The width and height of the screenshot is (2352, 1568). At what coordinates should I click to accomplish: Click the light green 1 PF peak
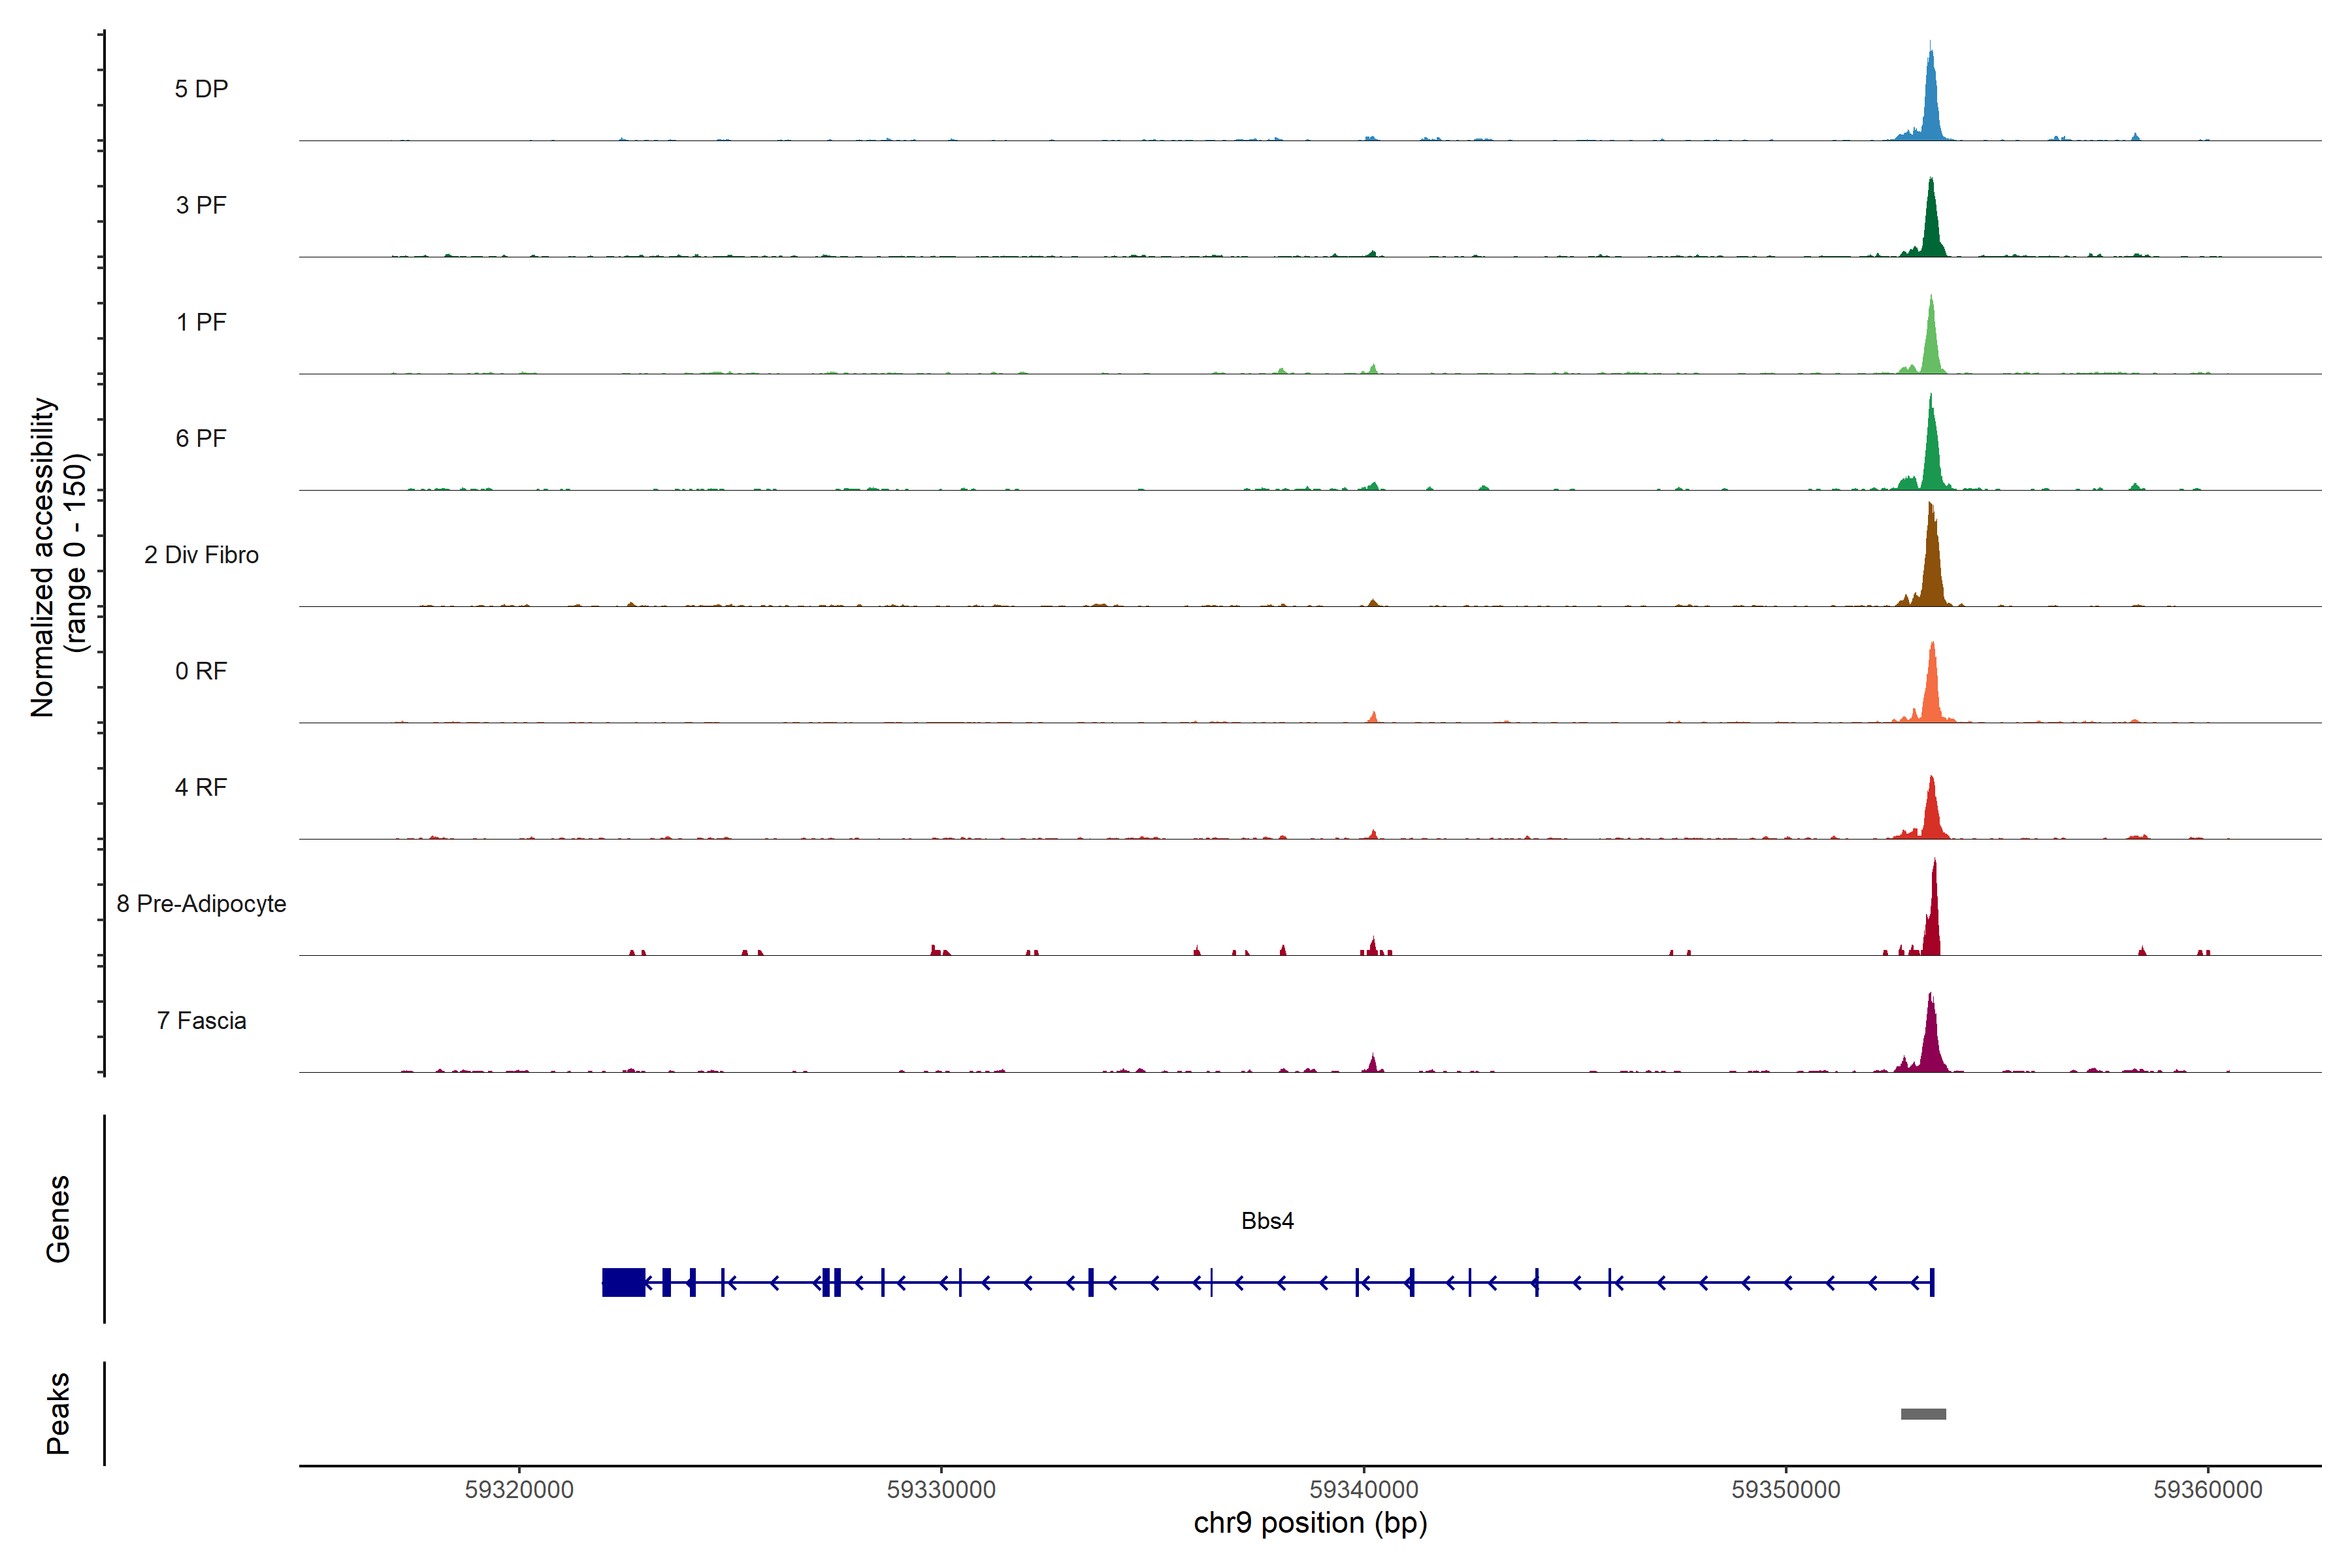pyautogui.click(x=1931, y=345)
